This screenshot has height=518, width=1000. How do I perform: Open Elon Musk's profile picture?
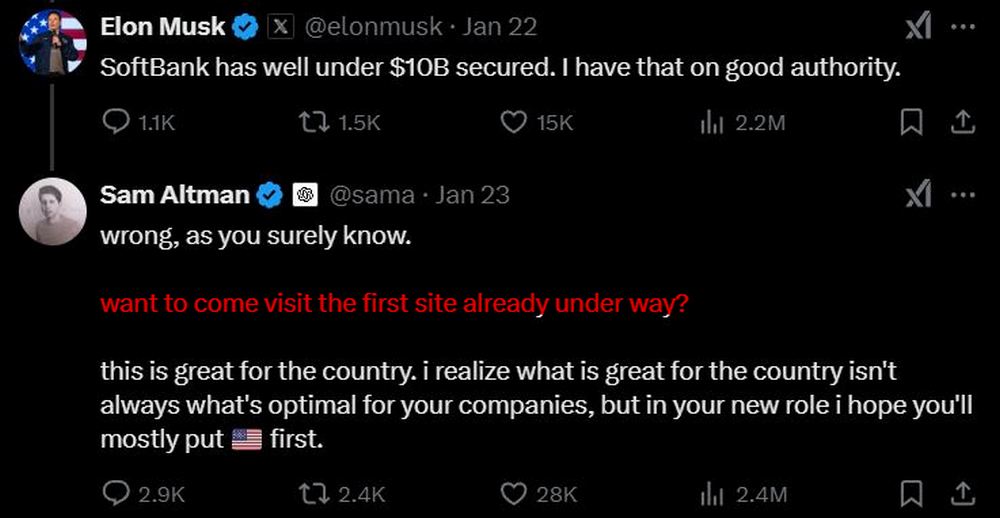[x=53, y=42]
